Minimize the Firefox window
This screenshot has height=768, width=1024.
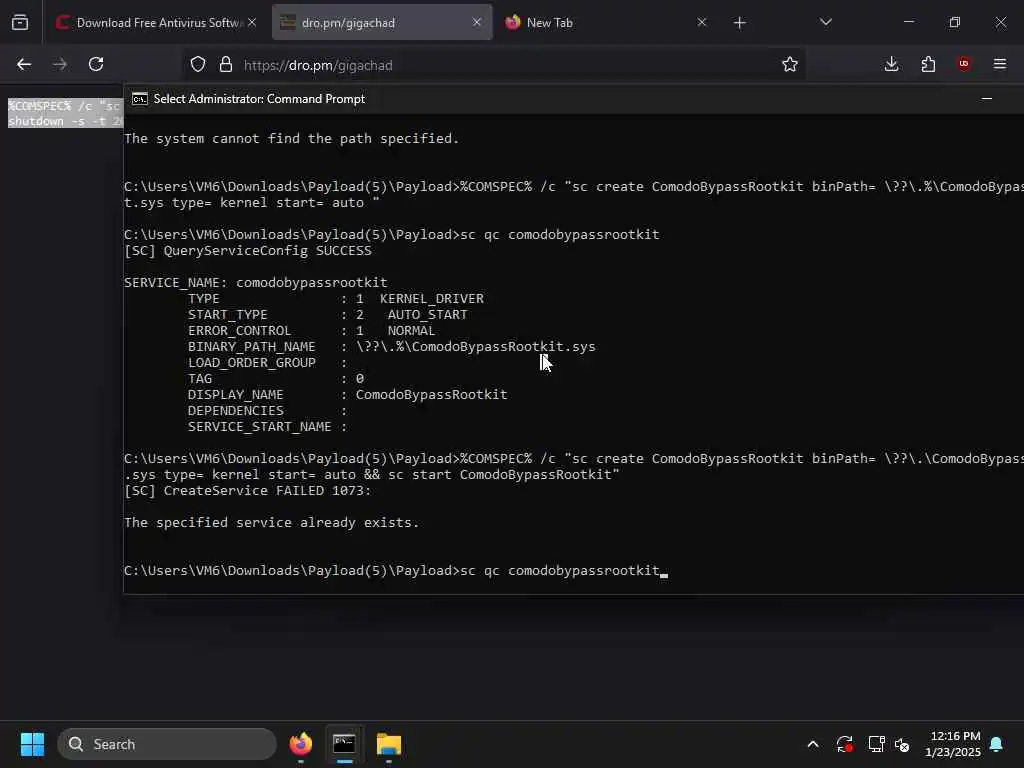coord(908,22)
